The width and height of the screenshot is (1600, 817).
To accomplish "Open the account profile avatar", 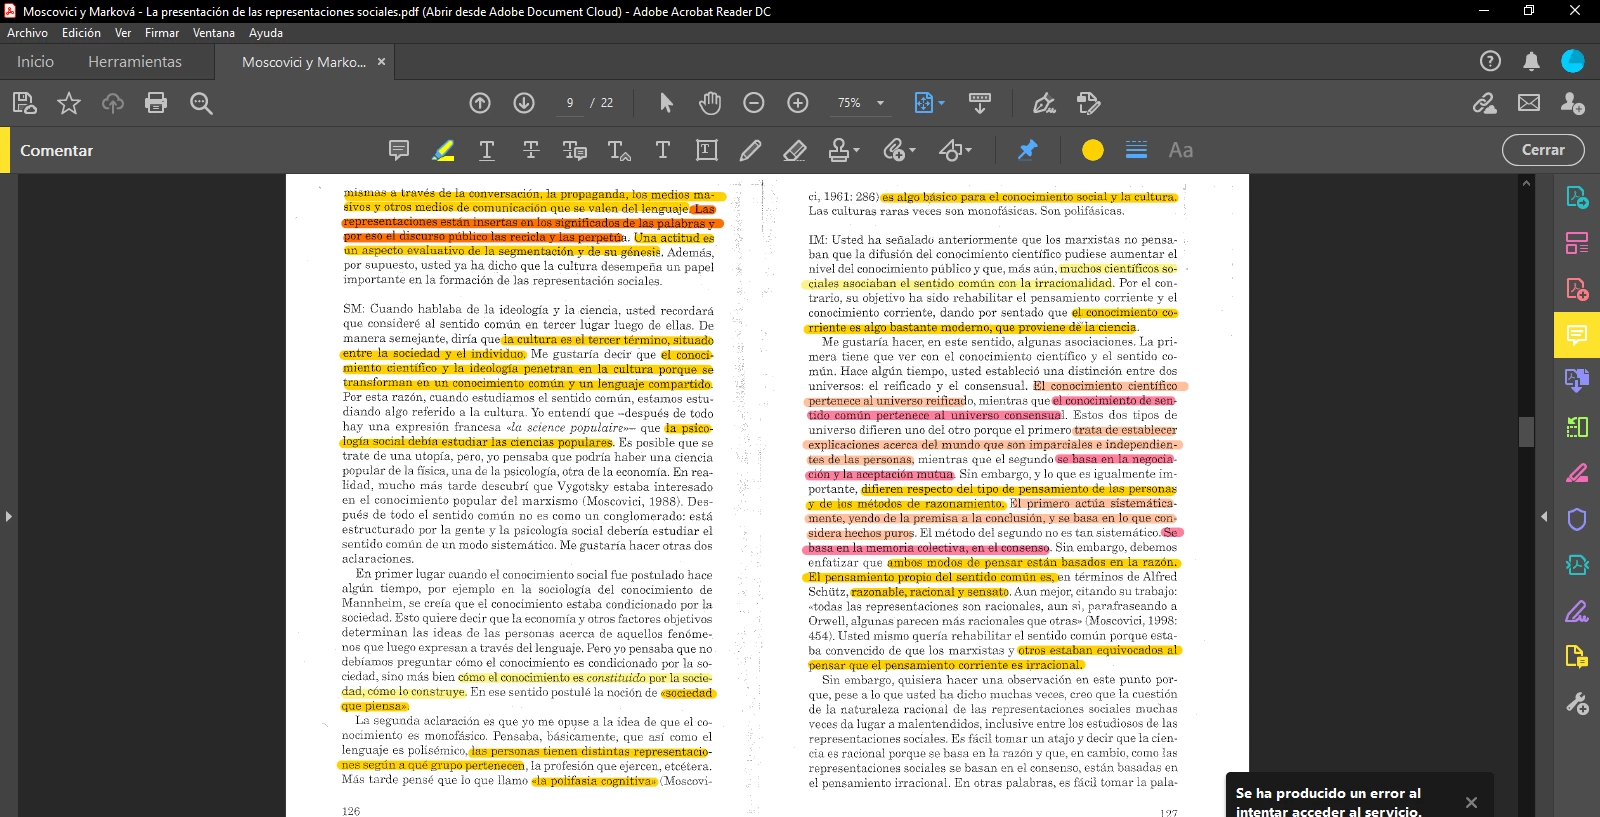I will coord(1573,61).
